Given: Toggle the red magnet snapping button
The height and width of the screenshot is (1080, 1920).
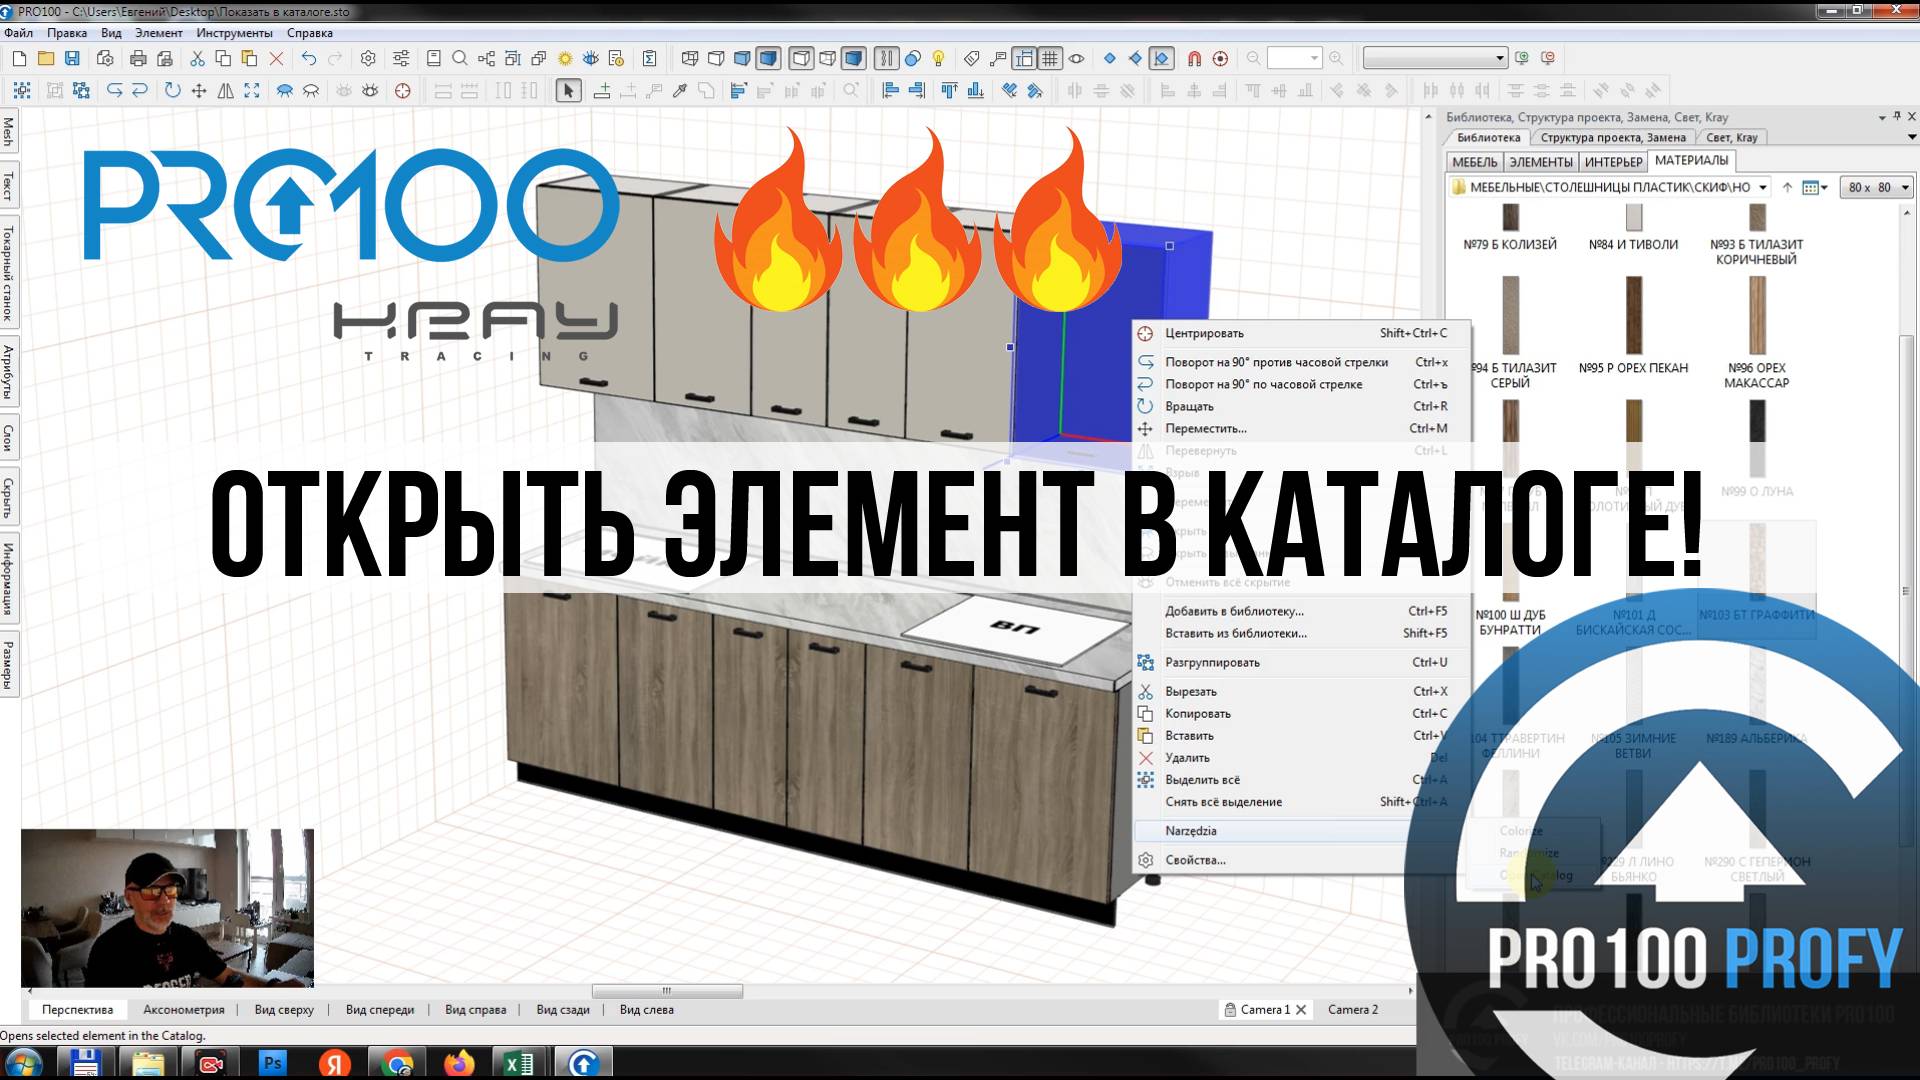Looking at the screenshot, I should tap(1194, 59).
